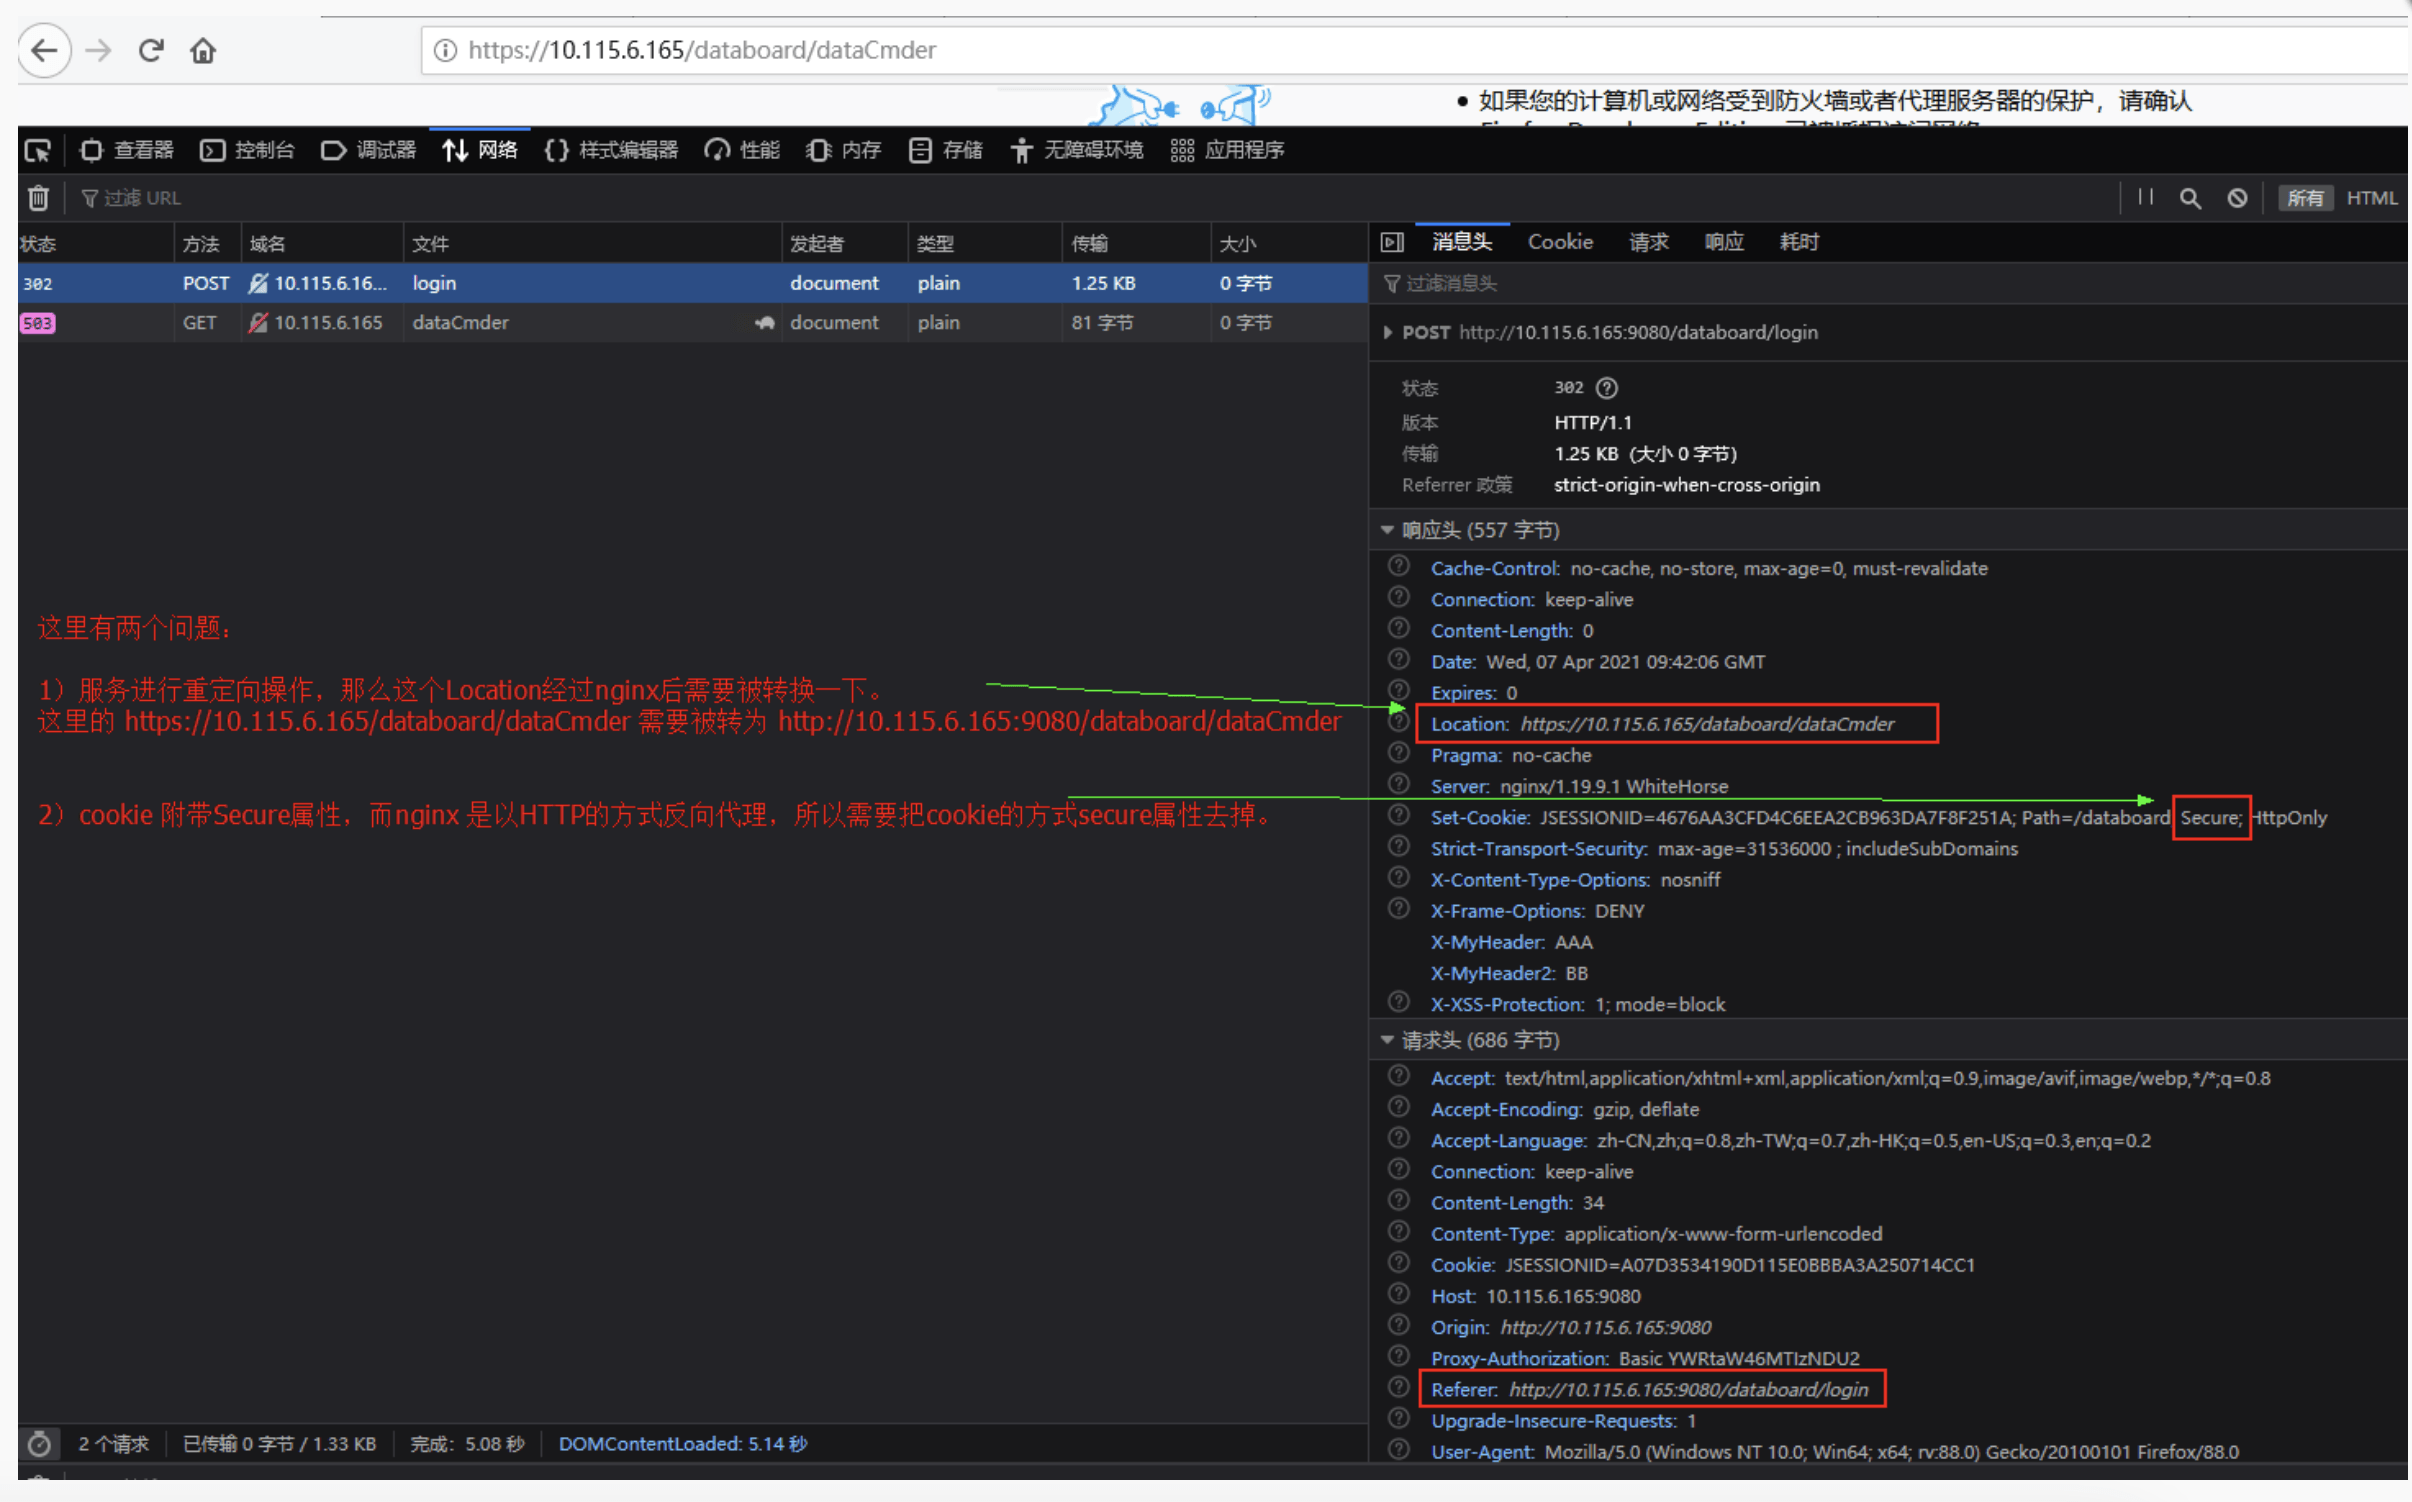This screenshot has width=2412, height=1502.
Task: Open help for Strict-Transport-Security header
Action: tap(1399, 846)
